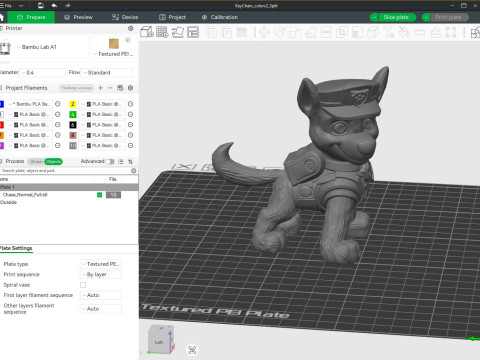Open First layer filament sequence dropdown
The image size is (480, 360).
101,295
